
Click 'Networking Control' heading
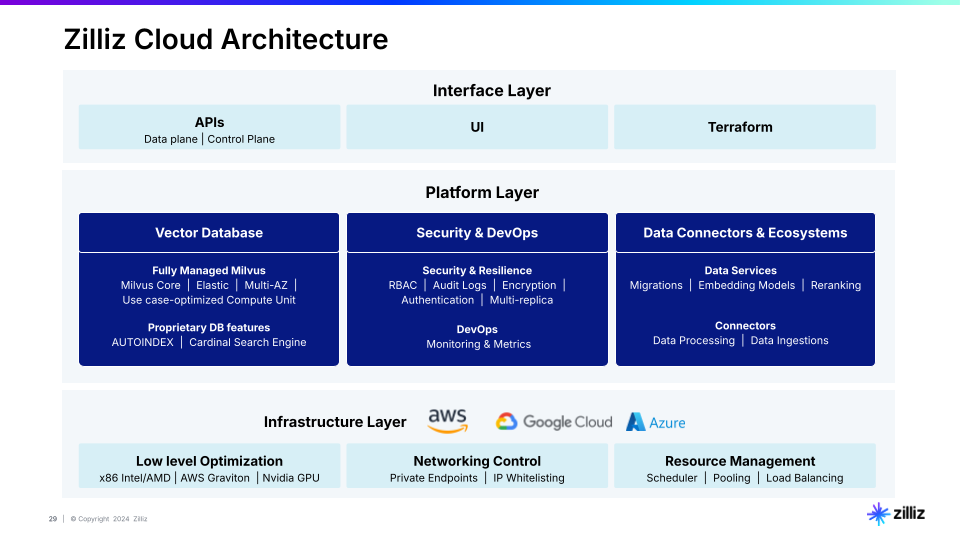pyautogui.click(x=477, y=461)
